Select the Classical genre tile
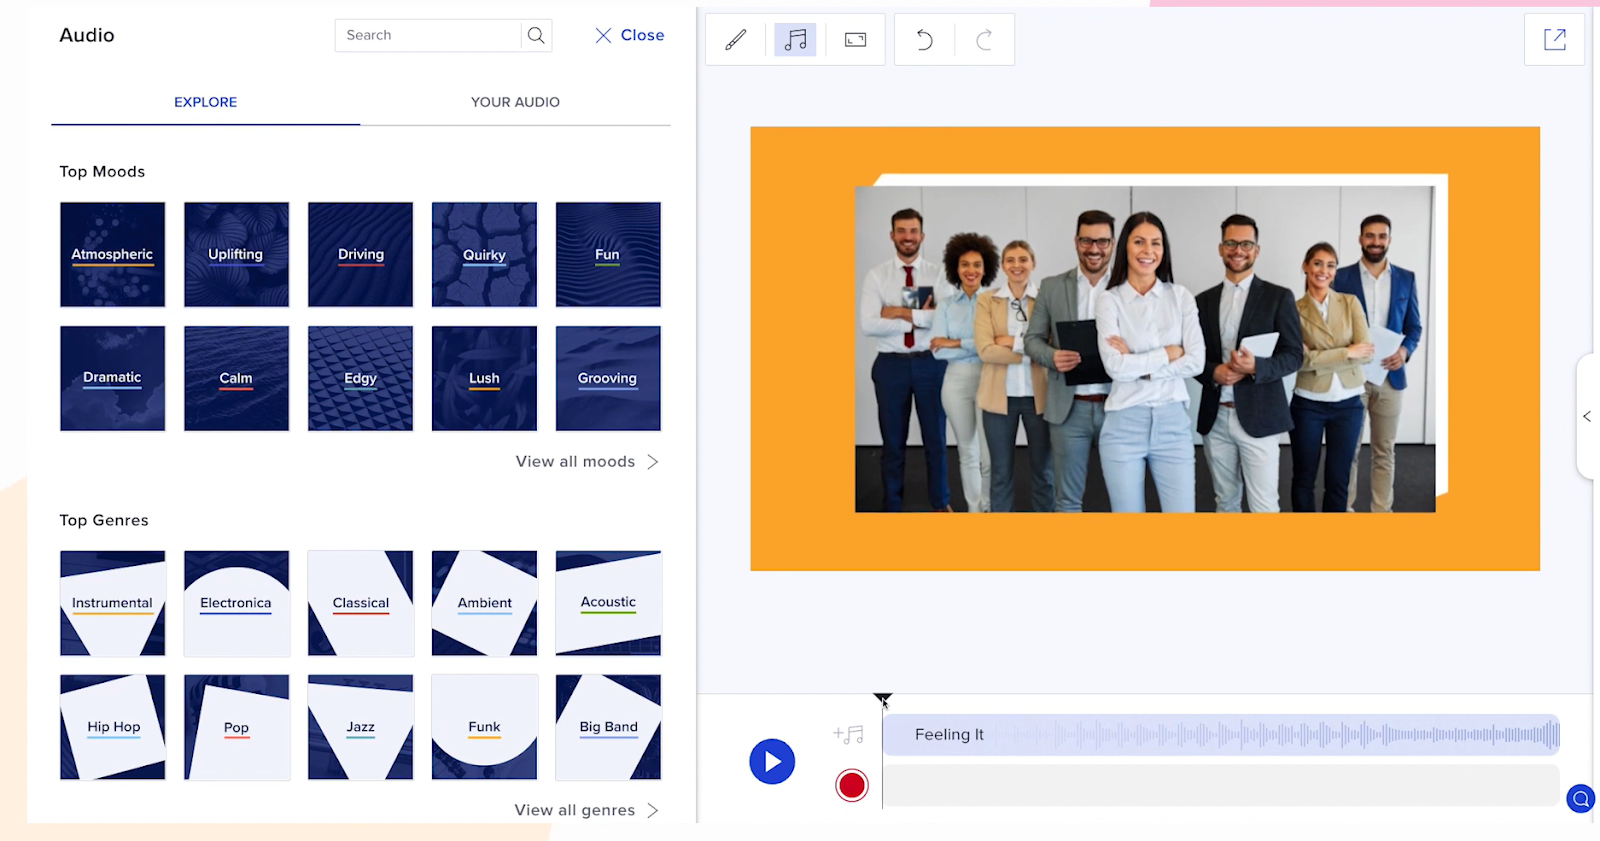Image resolution: width=1600 pixels, height=841 pixels. pyautogui.click(x=360, y=603)
